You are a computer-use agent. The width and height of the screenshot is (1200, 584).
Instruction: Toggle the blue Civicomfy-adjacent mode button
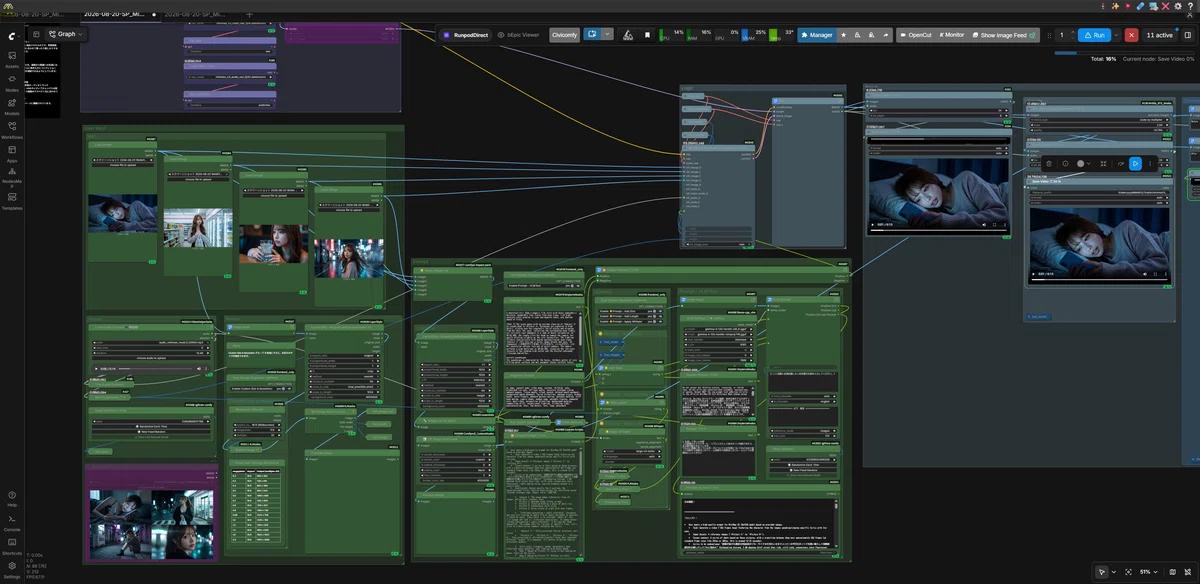click(592, 35)
